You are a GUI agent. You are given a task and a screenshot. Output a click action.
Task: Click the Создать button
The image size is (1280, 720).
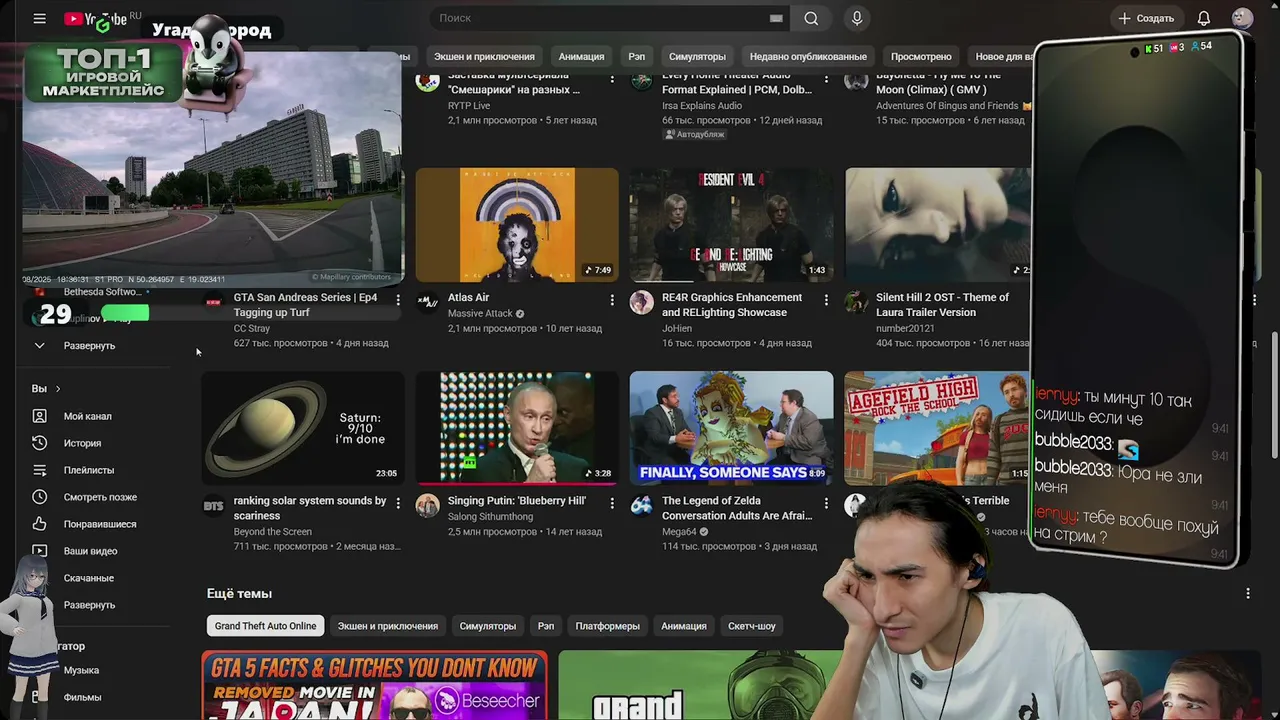tap(1145, 18)
